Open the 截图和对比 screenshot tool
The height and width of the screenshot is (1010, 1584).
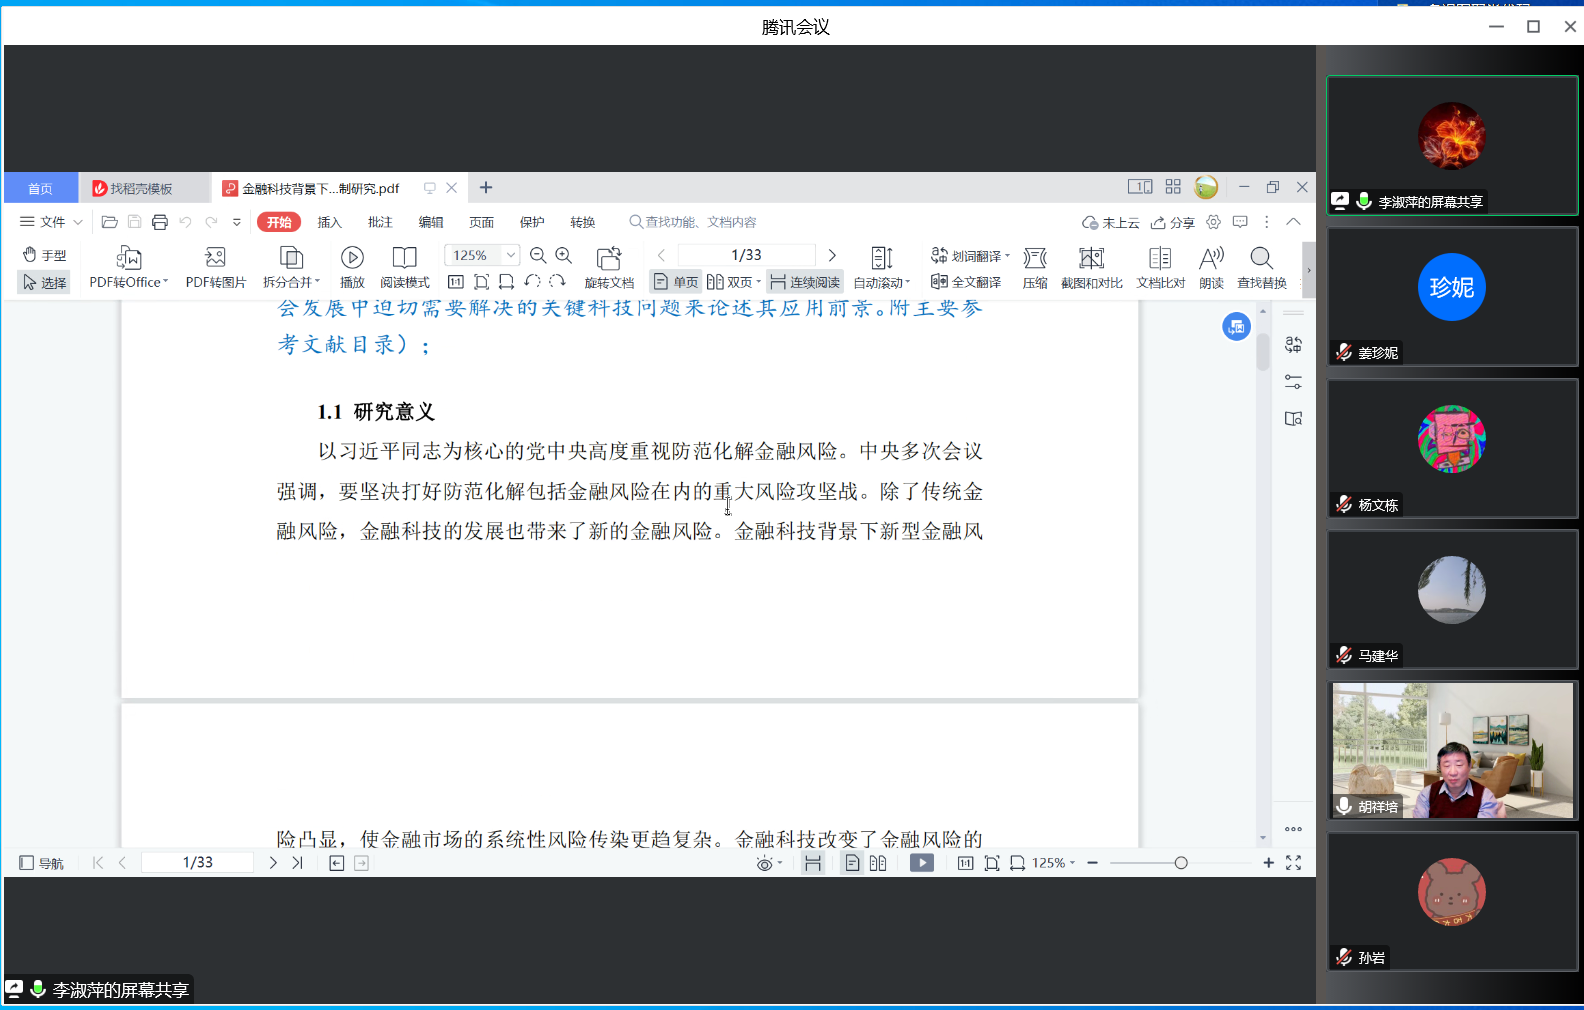tap(1091, 258)
